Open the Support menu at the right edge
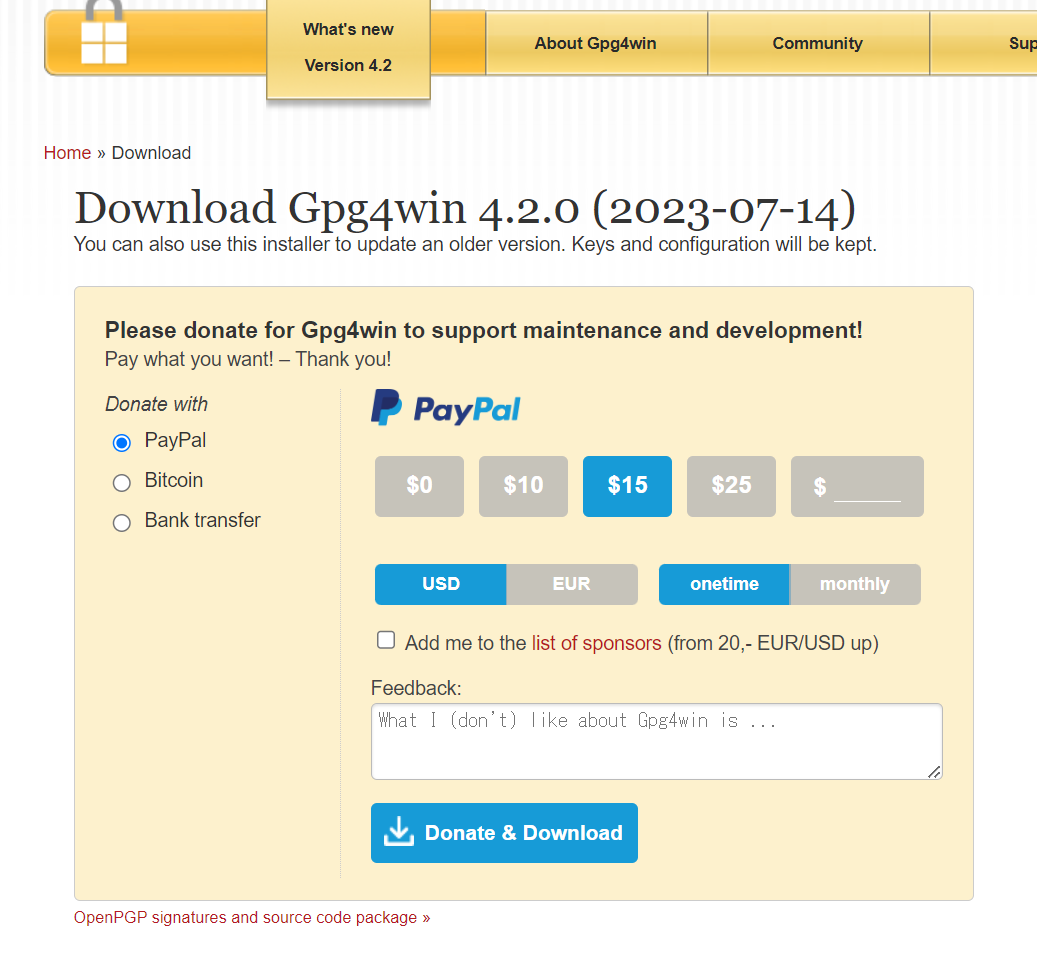The width and height of the screenshot is (1037, 959). 984,44
